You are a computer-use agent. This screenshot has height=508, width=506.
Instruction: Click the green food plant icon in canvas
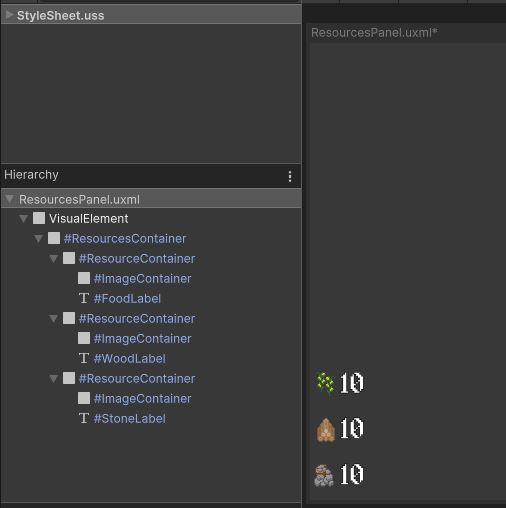click(x=325, y=383)
